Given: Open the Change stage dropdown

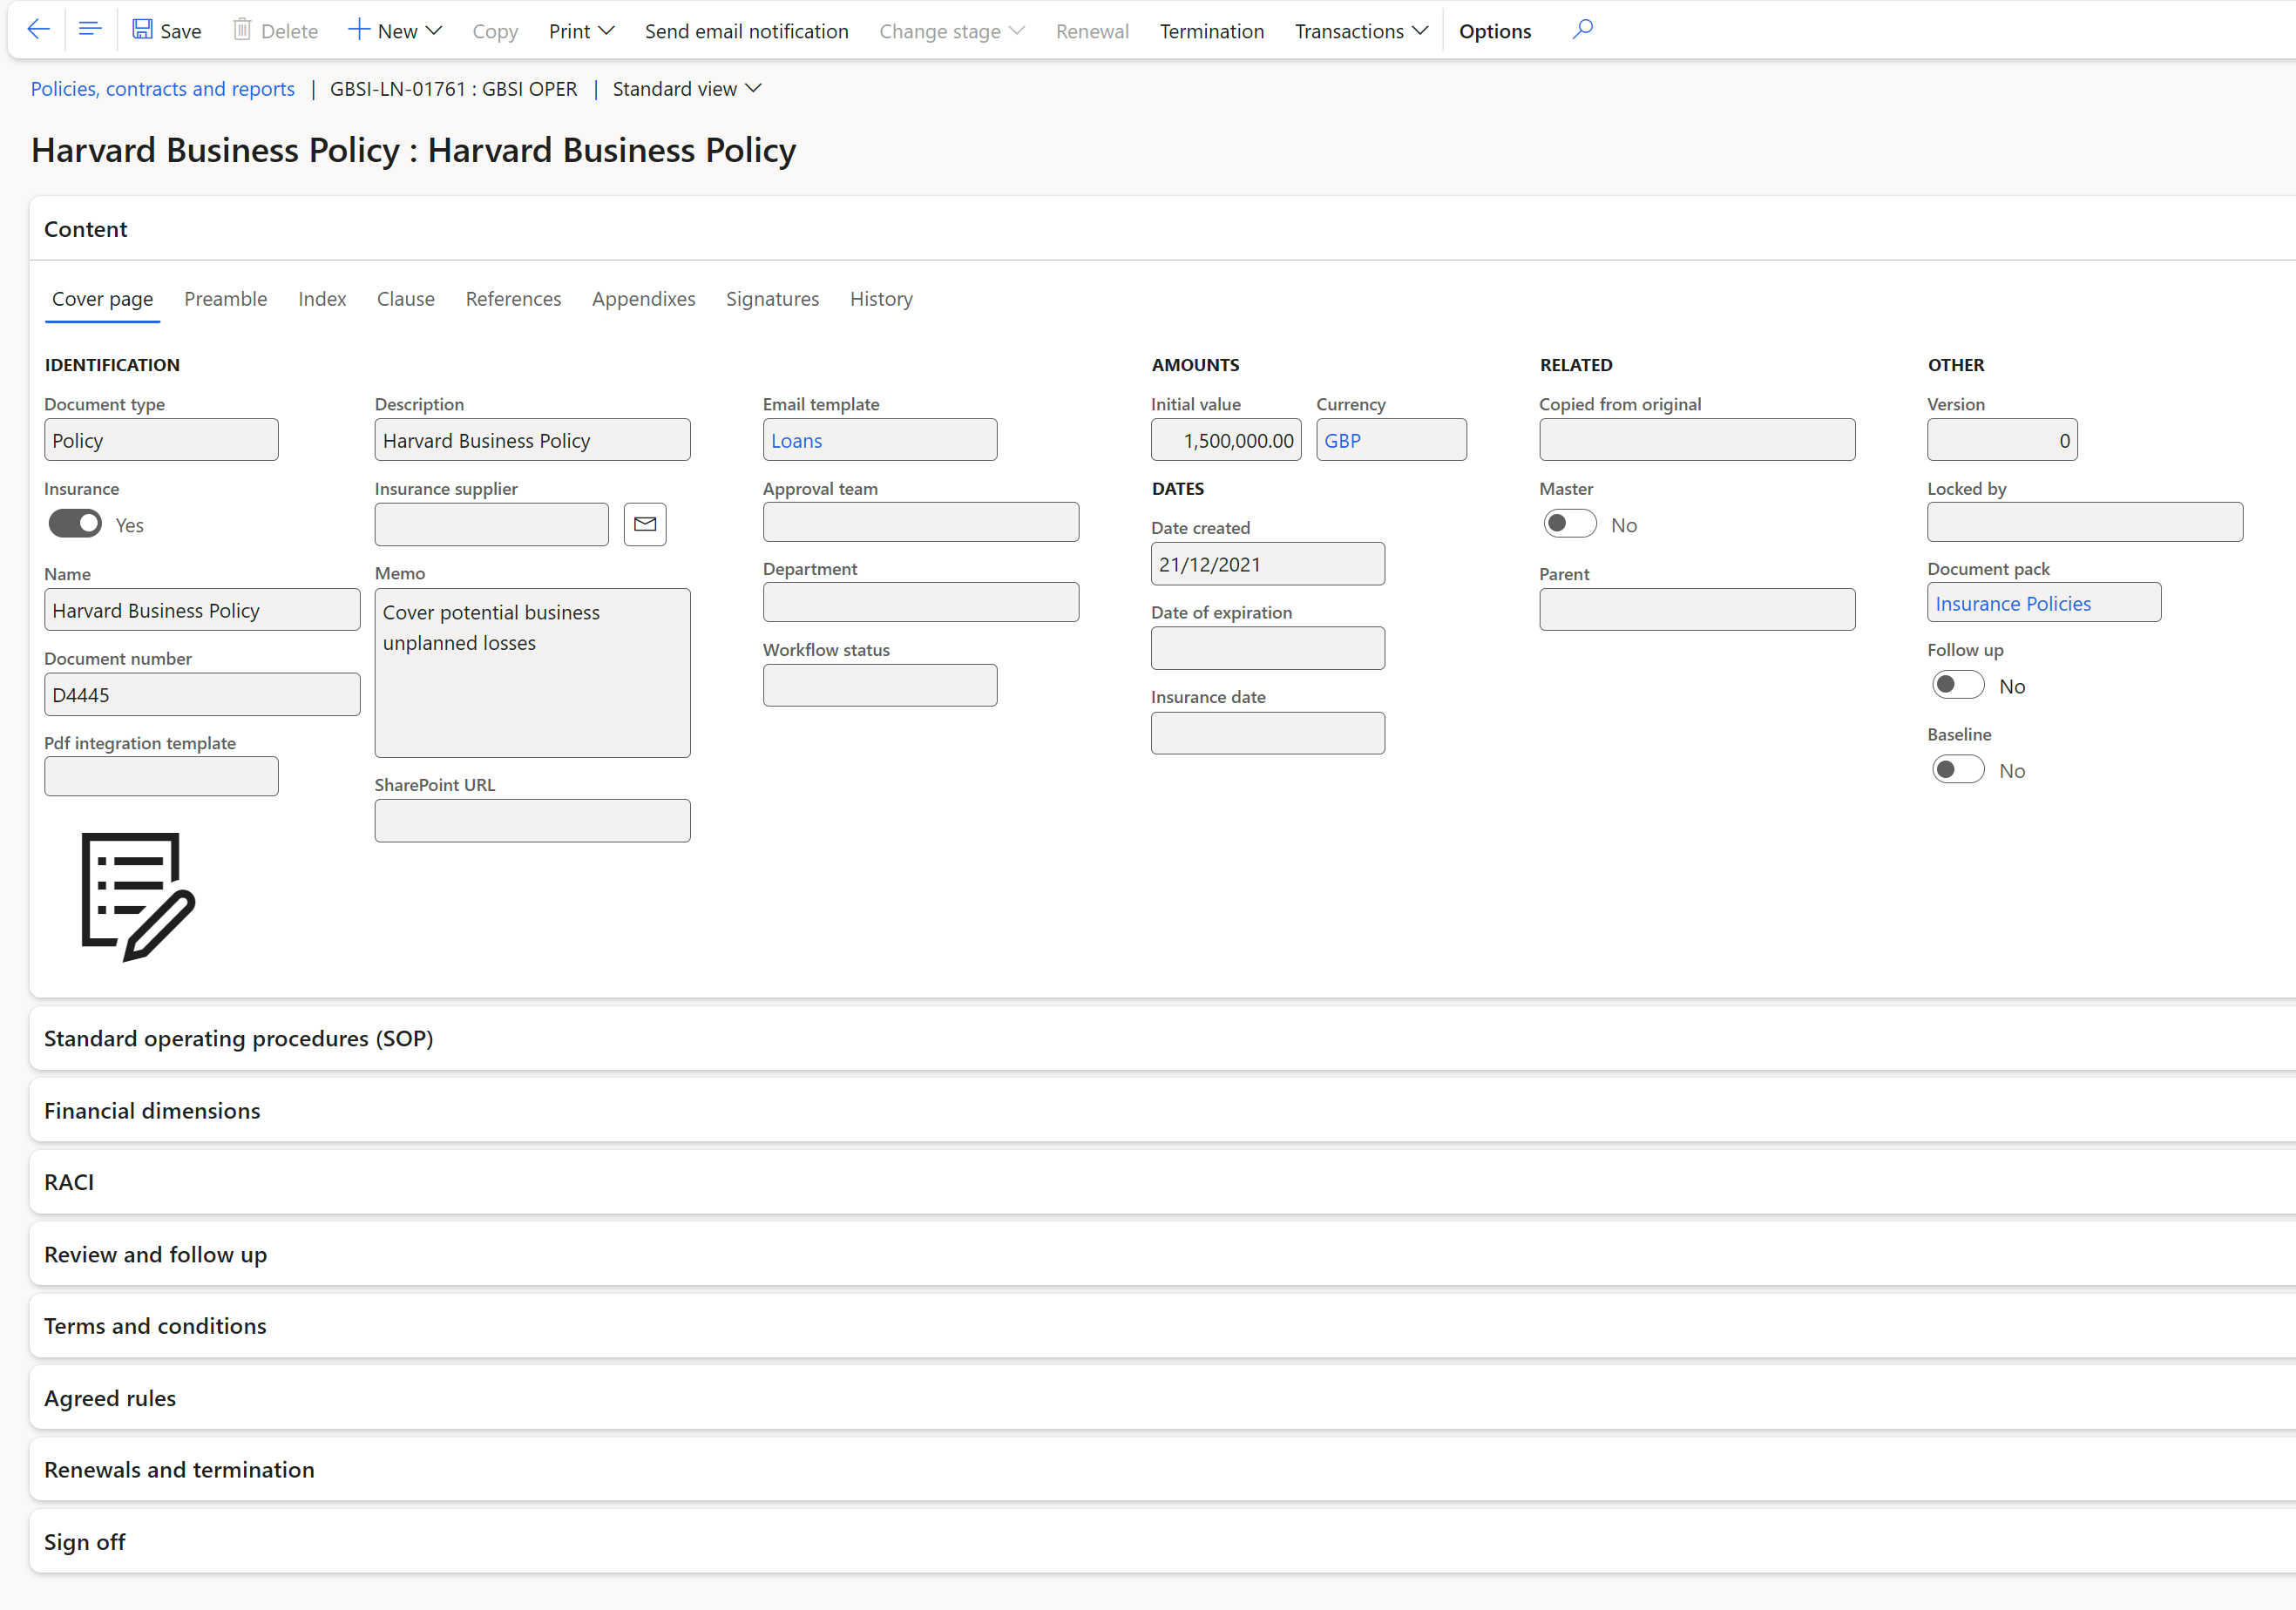Looking at the screenshot, I should click(951, 31).
